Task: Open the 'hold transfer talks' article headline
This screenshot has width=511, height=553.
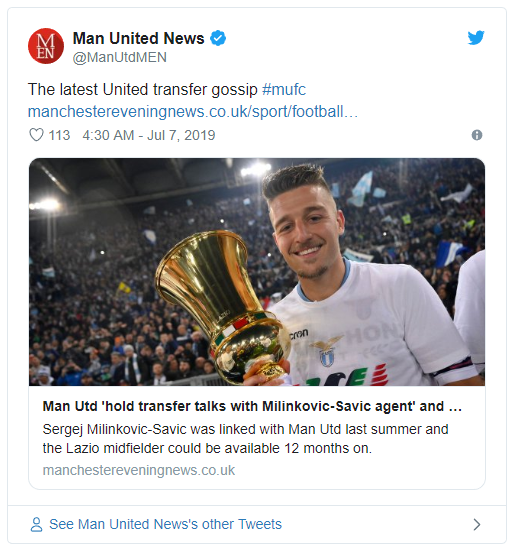Action: point(252,406)
